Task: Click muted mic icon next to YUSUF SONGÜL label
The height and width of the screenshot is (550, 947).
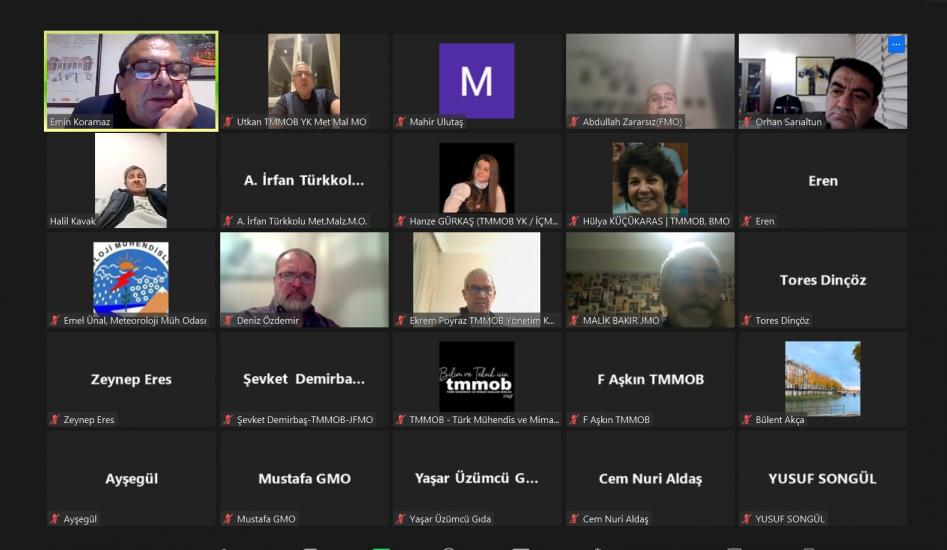Action: [x=747, y=519]
